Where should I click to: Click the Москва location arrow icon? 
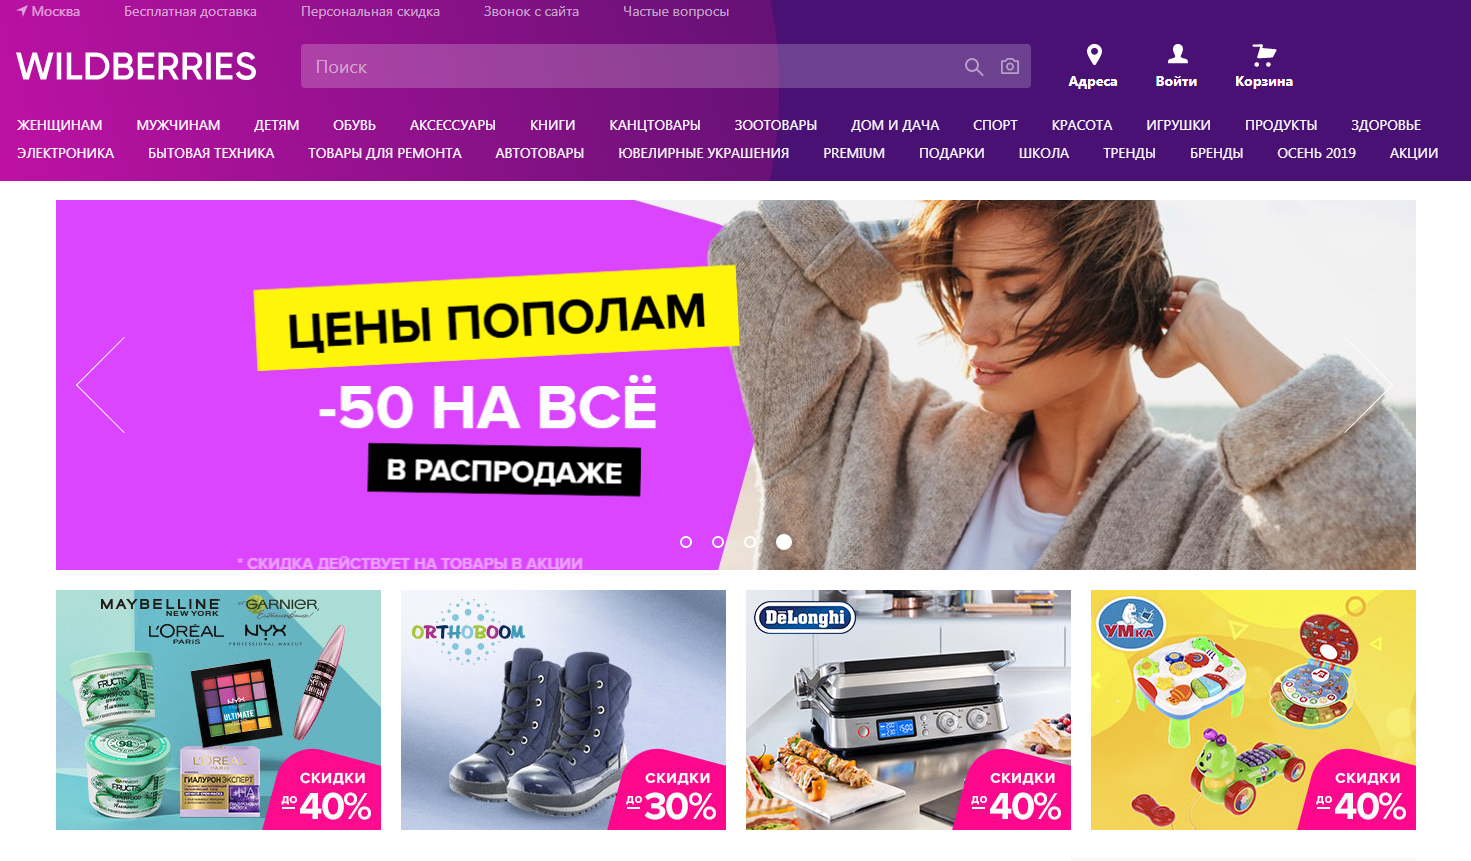[22, 11]
